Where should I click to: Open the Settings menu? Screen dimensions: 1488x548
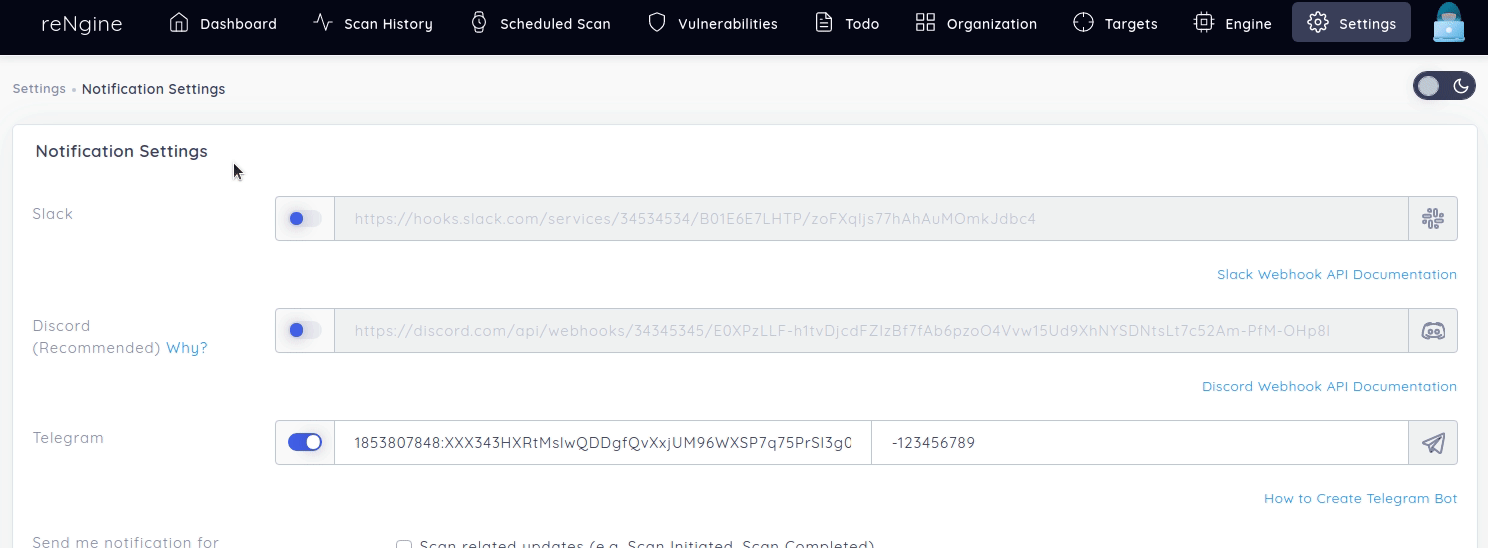tap(1351, 23)
